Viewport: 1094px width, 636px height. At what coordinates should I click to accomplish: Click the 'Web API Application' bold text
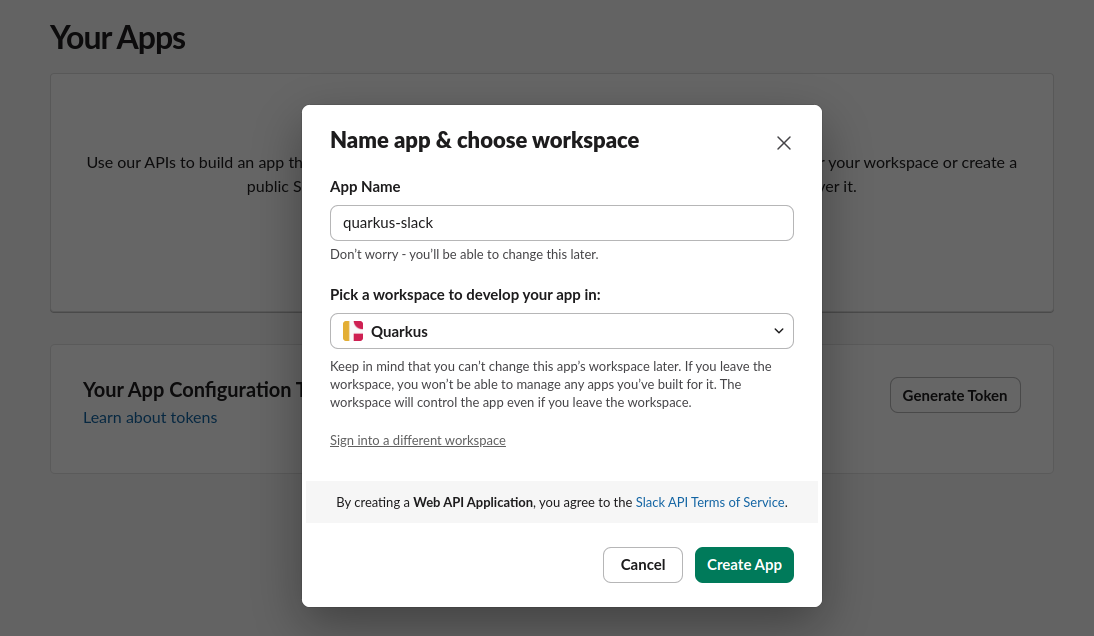click(473, 502)
